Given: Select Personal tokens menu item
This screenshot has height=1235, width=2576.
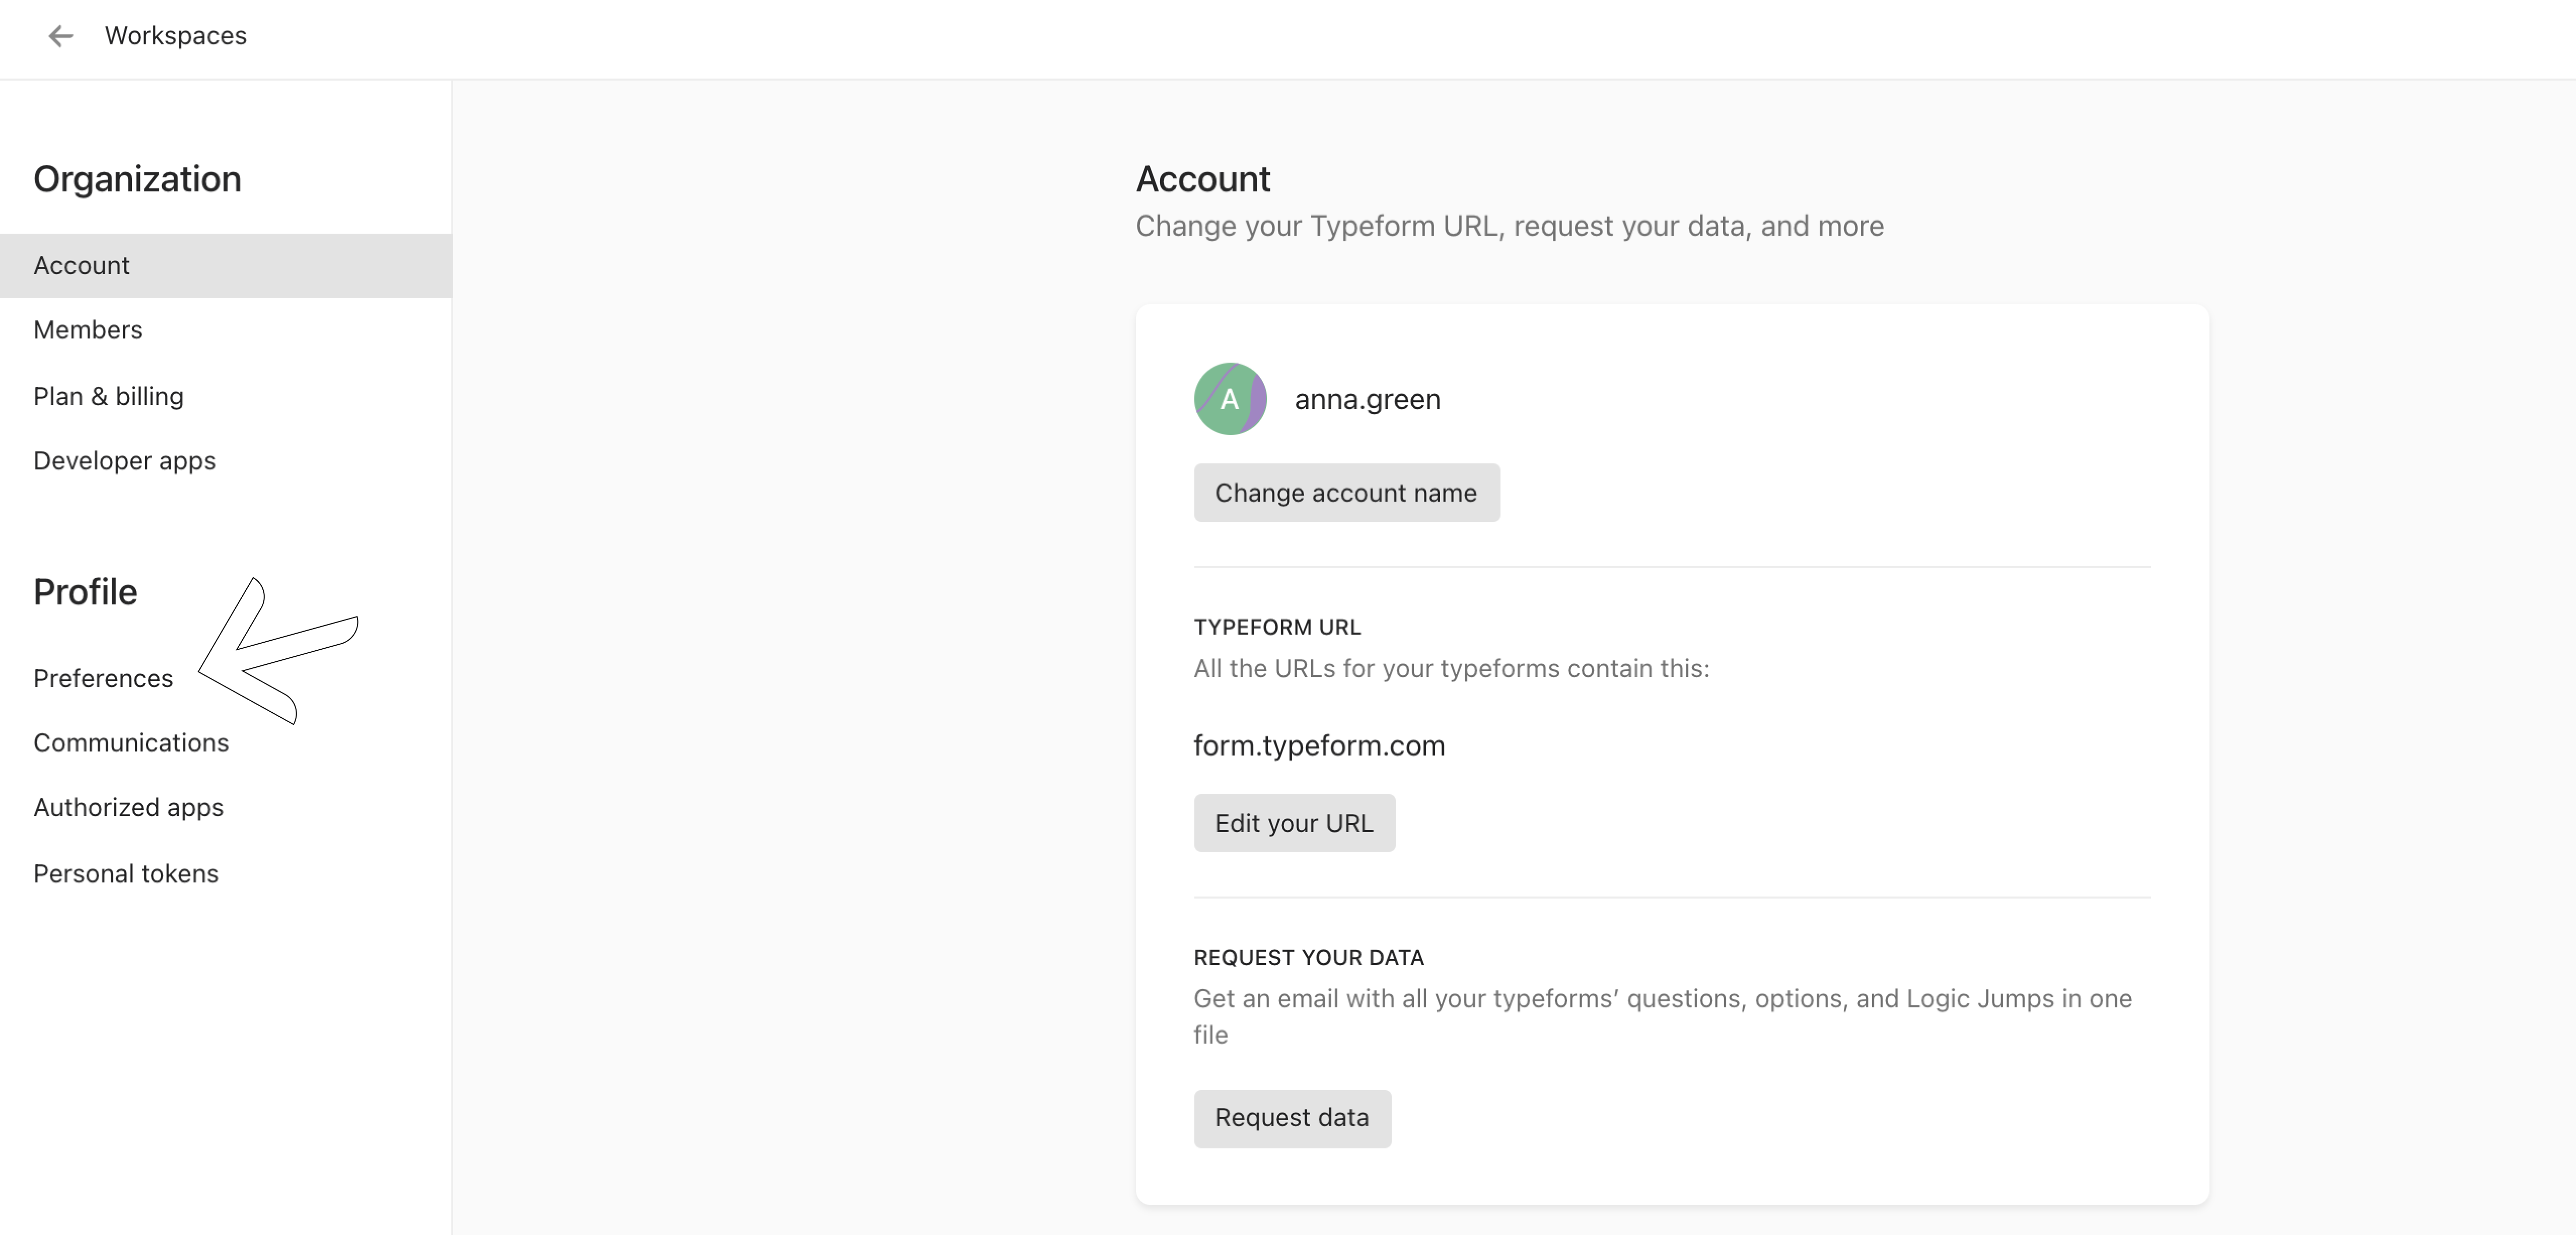Looking at the screenshot, I should 126,872.
